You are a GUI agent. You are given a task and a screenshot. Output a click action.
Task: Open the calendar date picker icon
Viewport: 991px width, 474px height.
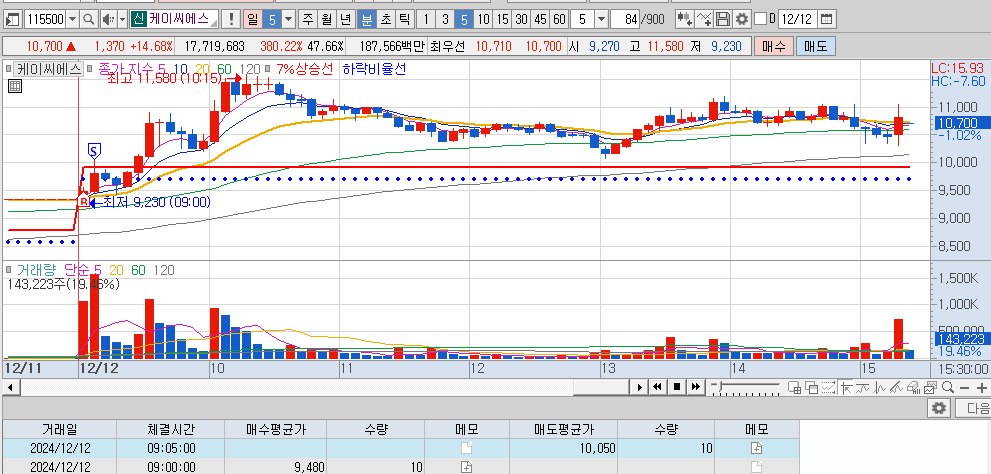click(x=826, y=19)
